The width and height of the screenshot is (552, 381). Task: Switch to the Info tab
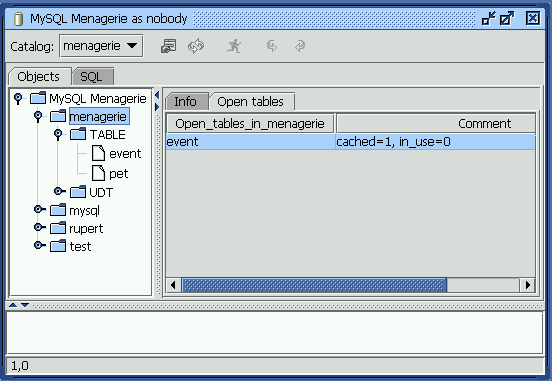point(186,102)
